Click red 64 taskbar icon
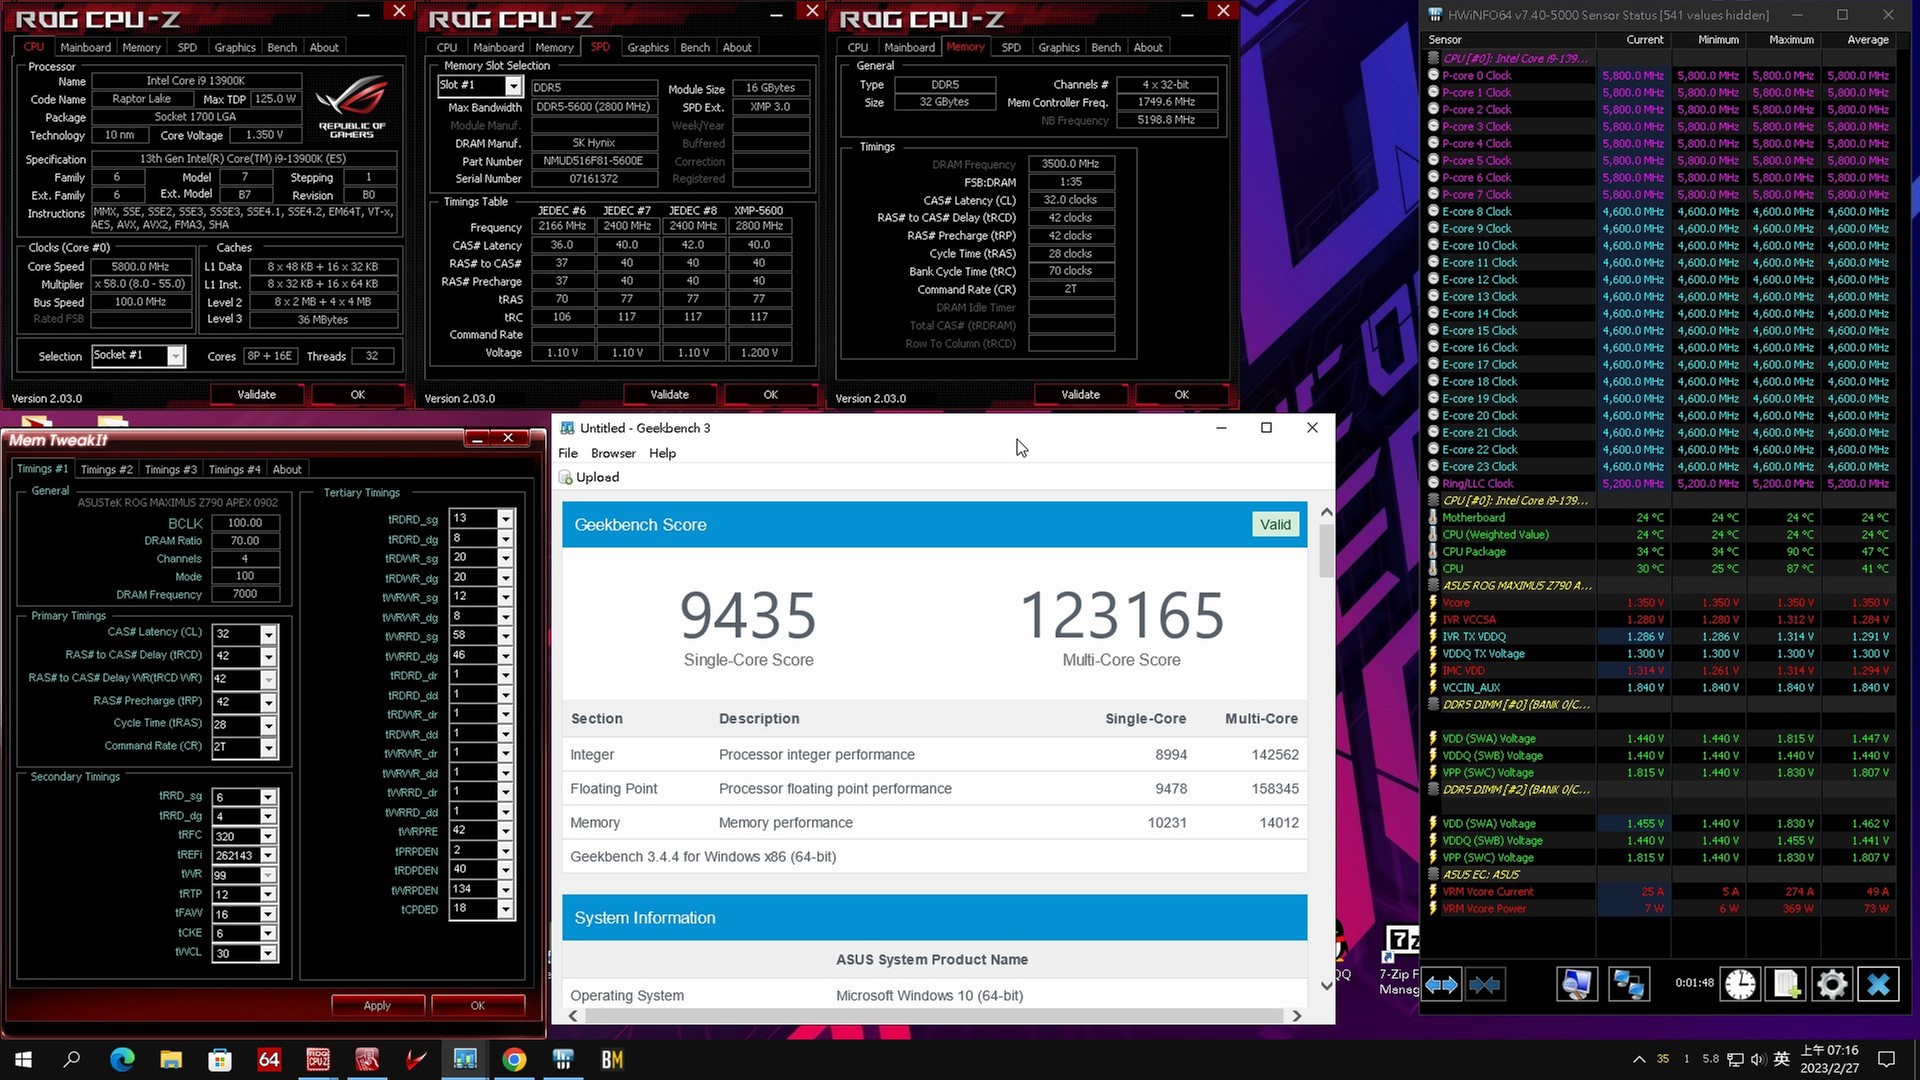 pos(269,1059)
